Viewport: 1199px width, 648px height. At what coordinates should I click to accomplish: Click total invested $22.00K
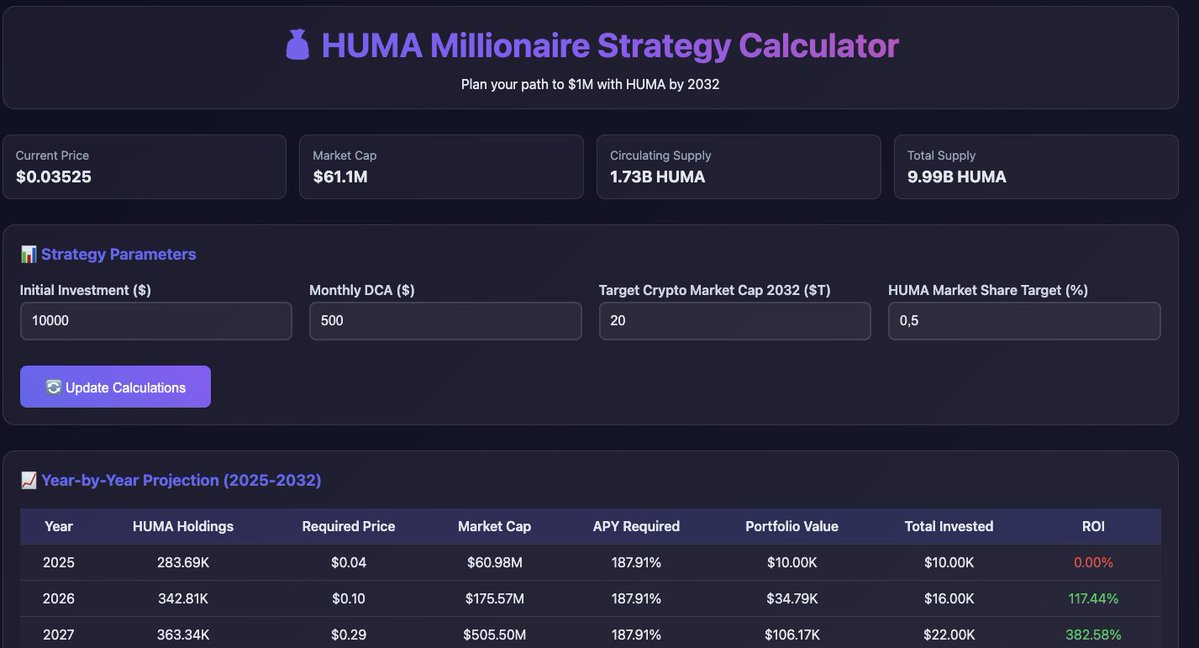[x=949, y=634]
